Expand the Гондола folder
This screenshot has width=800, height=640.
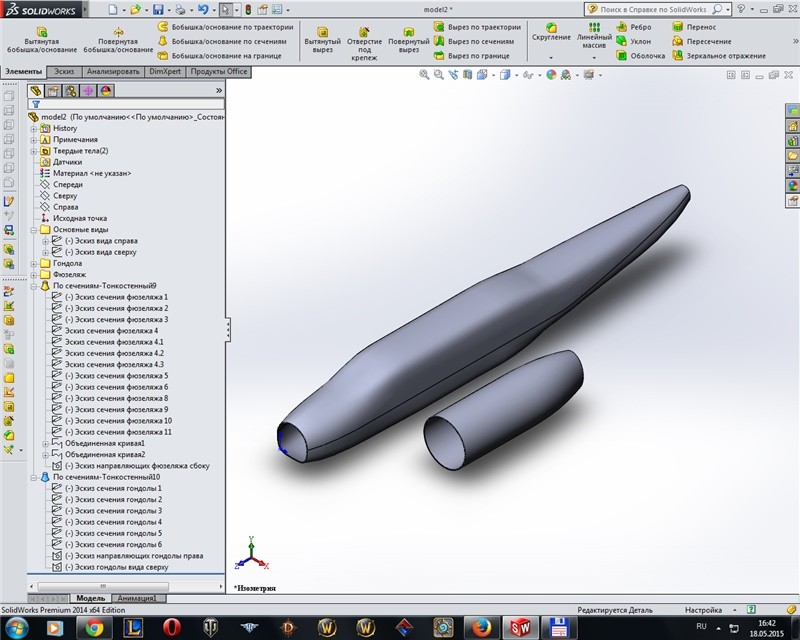click(x=34, y=264)
